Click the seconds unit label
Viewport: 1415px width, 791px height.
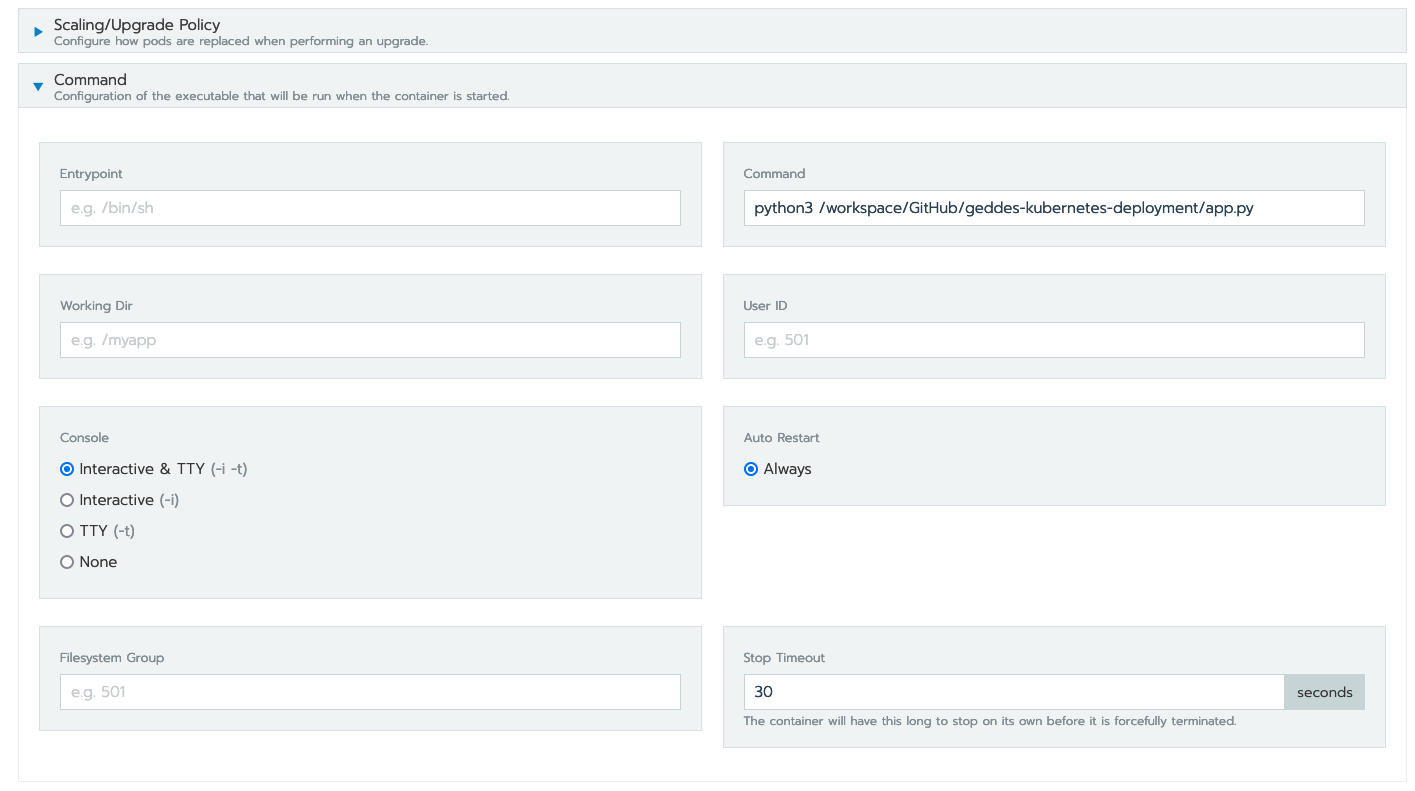click(1324, 692)
